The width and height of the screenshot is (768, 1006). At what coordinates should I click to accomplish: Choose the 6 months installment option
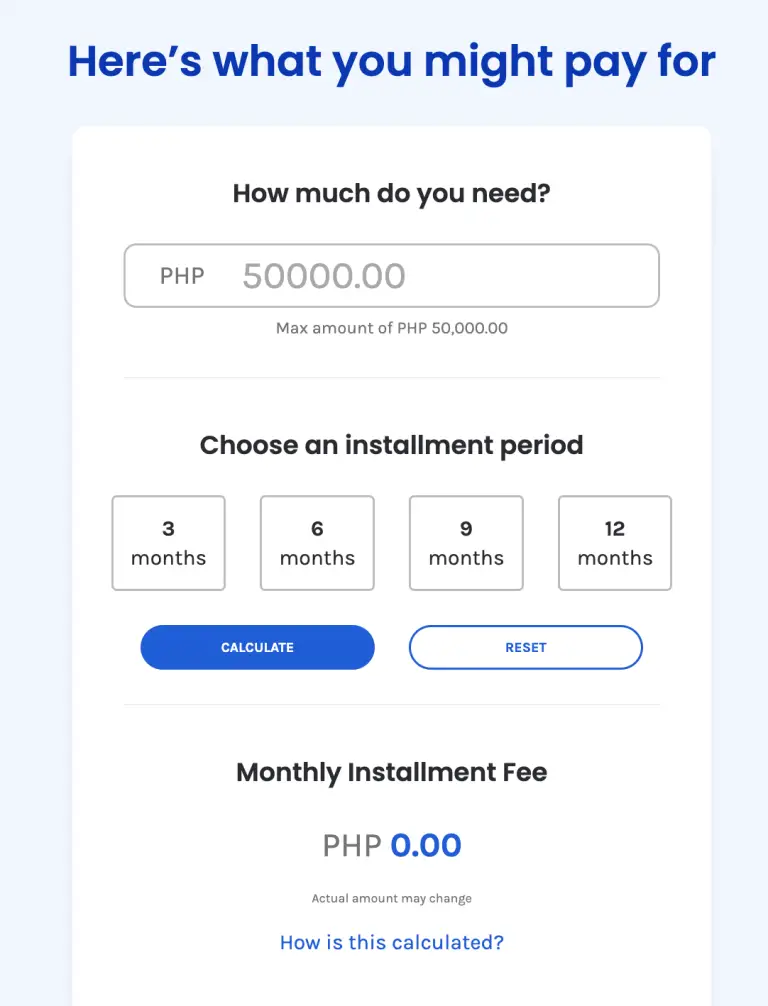click(317, 543)
